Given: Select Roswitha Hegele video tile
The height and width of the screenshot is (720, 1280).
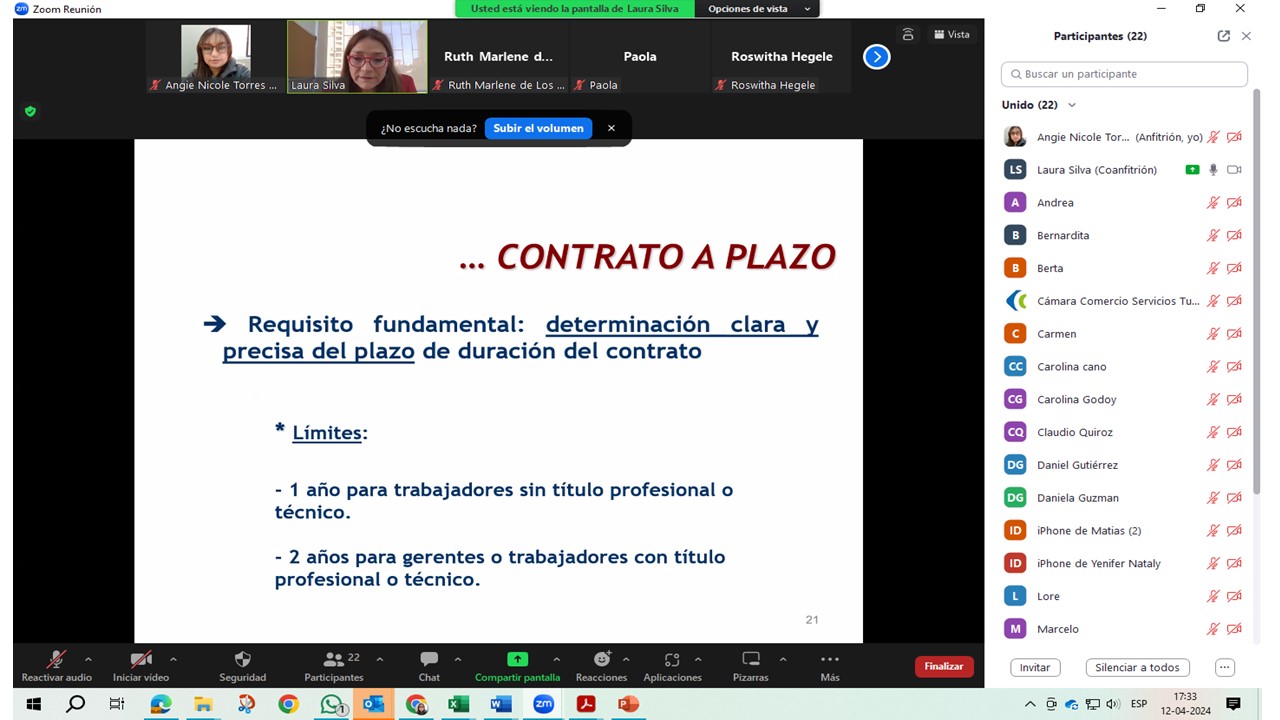Looking at the screenshot, I should pyautogui.click(x=781, y=57).
